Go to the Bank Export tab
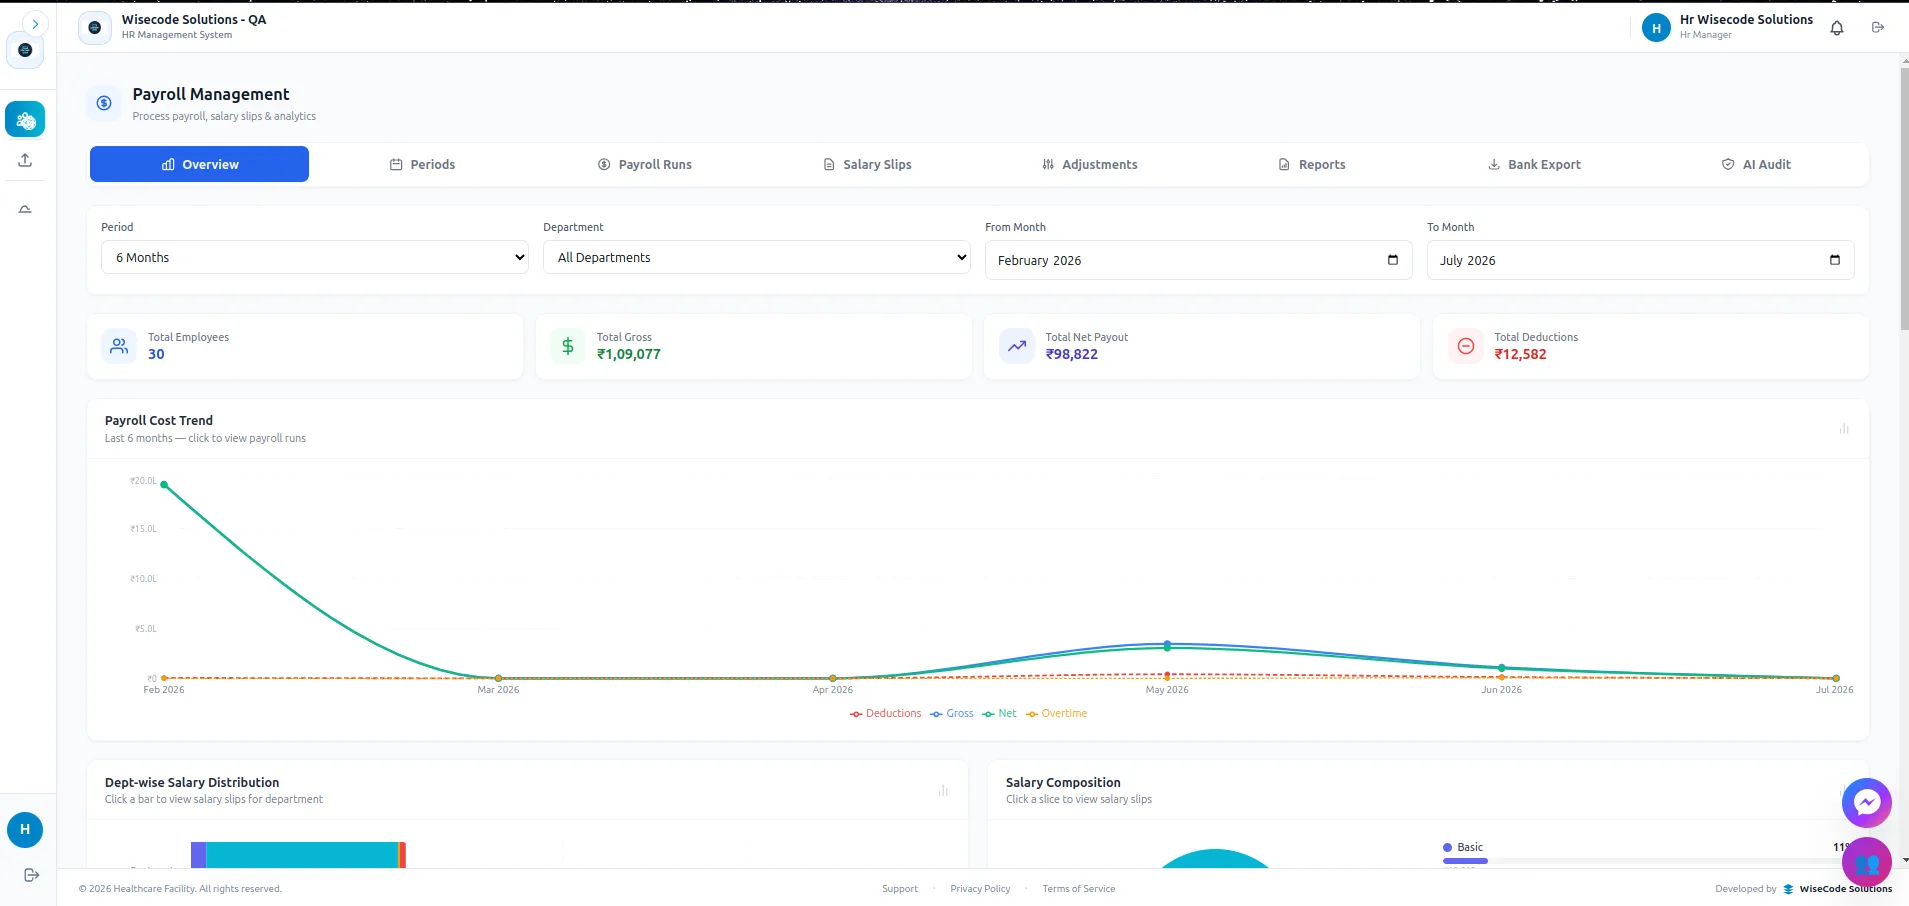Screen dimensions: 1909x906 (x=1534, y=164)
